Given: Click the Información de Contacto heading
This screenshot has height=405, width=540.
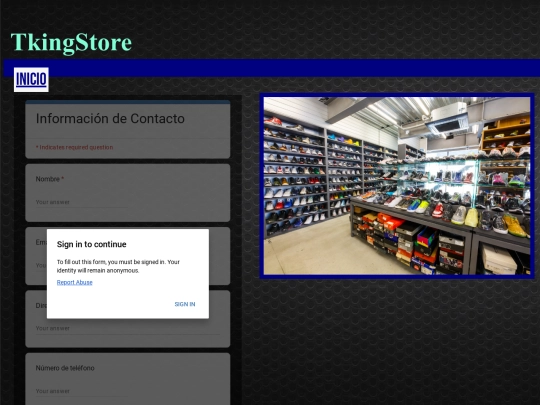Looking at the screenshot, I should pos(110,118).
